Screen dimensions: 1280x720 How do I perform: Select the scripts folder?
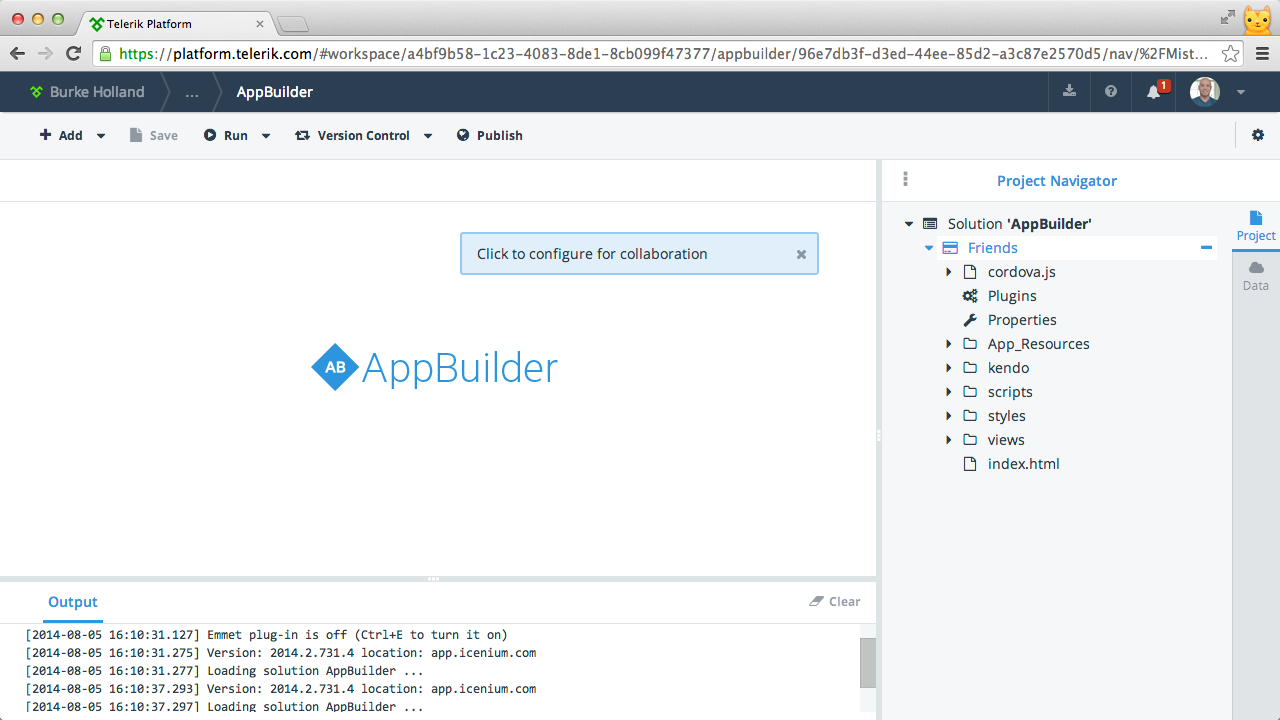point(1010,392)
